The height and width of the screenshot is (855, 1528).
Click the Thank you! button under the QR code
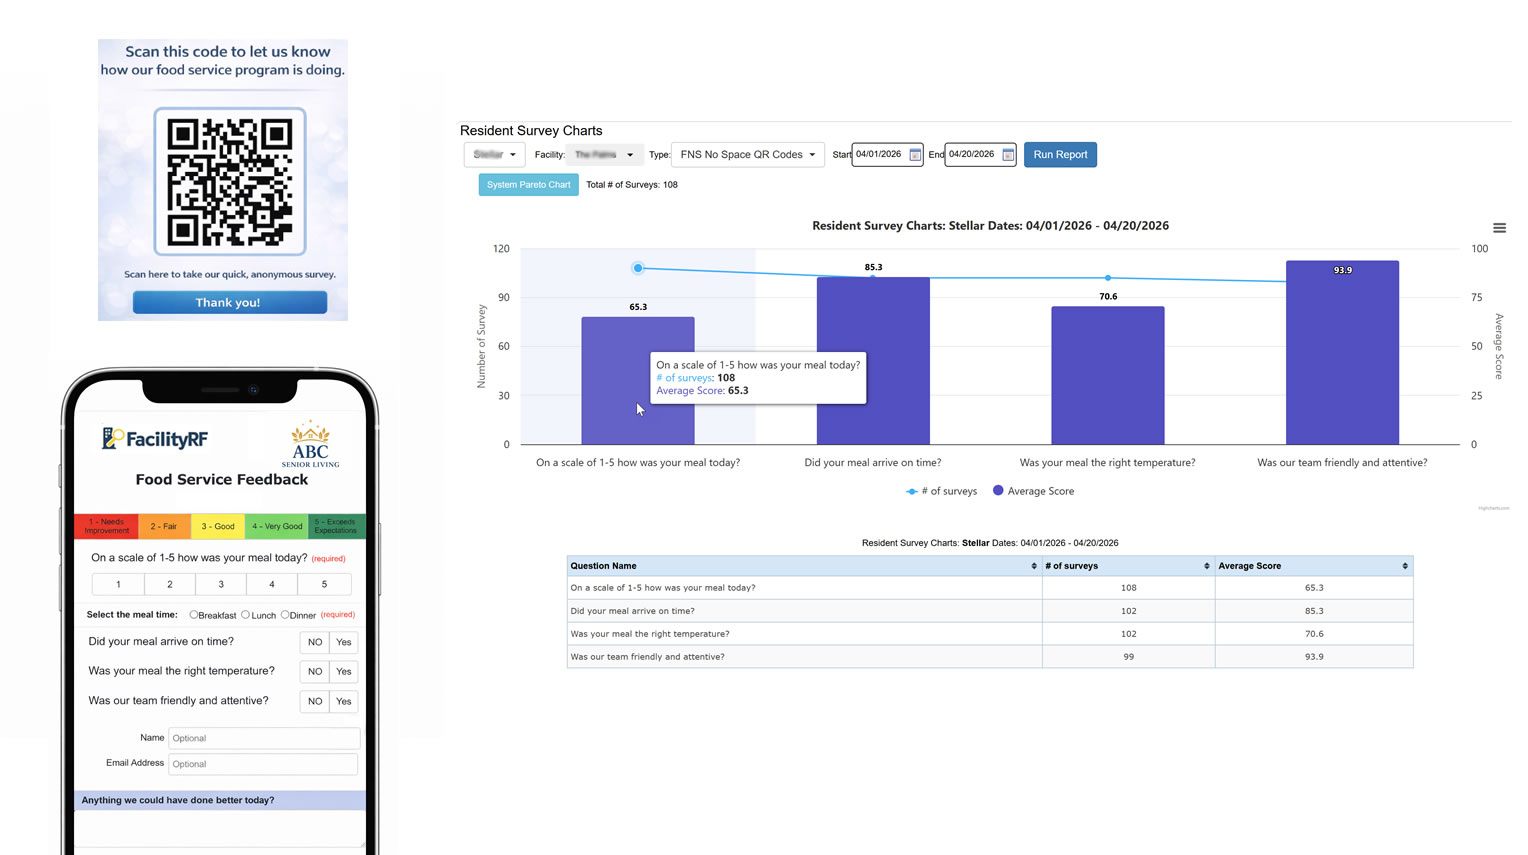[x=230, y=303]
